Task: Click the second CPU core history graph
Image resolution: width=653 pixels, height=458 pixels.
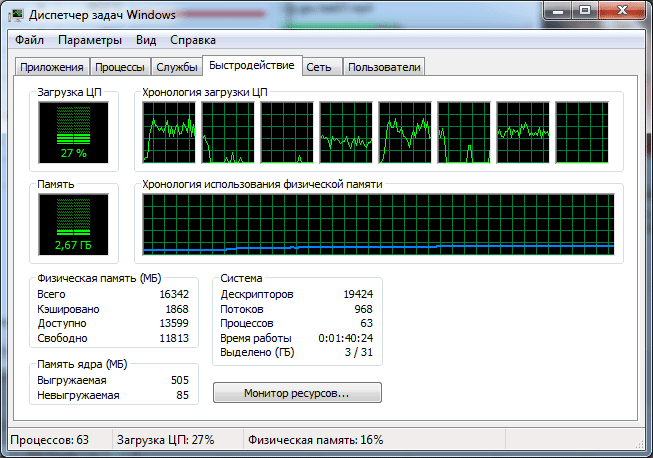Action: [x=228, y=132]
